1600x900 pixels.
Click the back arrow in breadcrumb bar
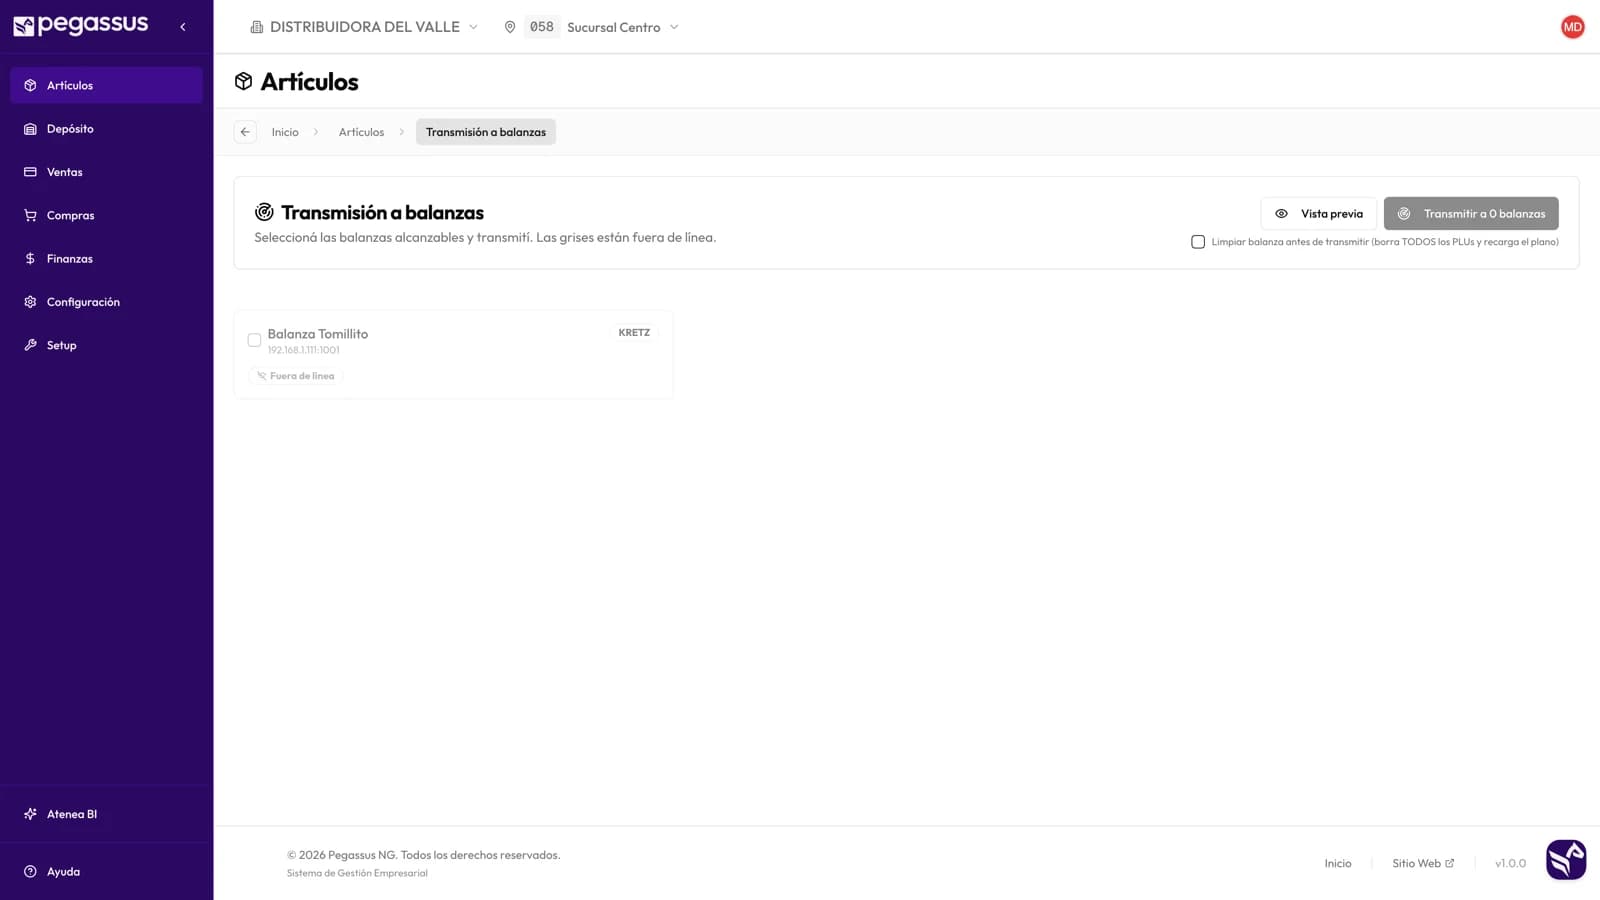tap(245, 132)
